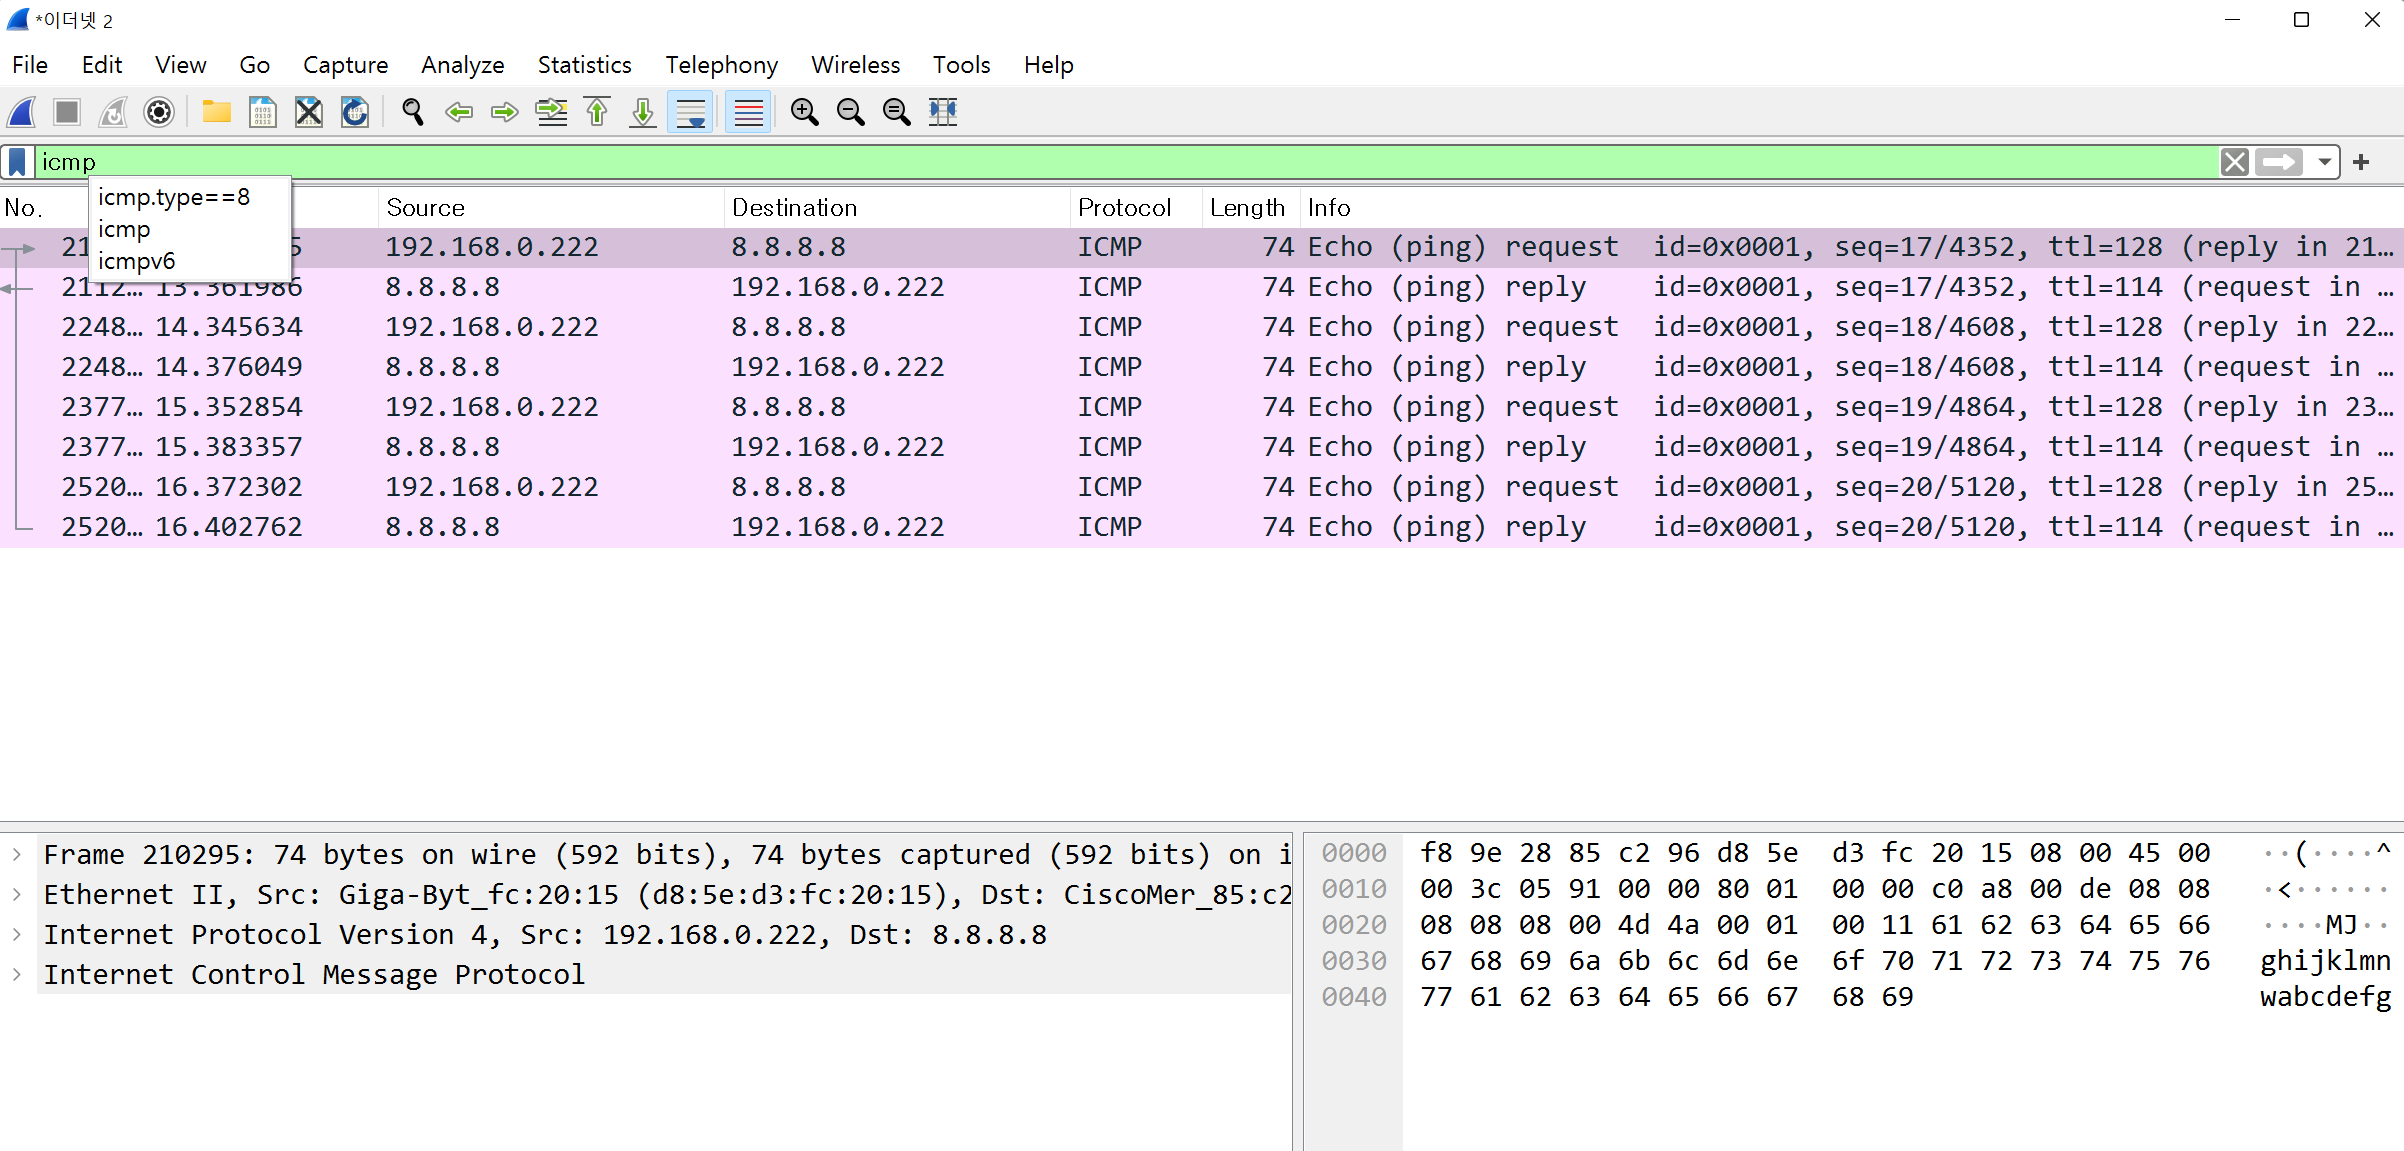Expand the Ethernet II details row
Viewport: 2404px width, 1151px height.
(17, 895)
